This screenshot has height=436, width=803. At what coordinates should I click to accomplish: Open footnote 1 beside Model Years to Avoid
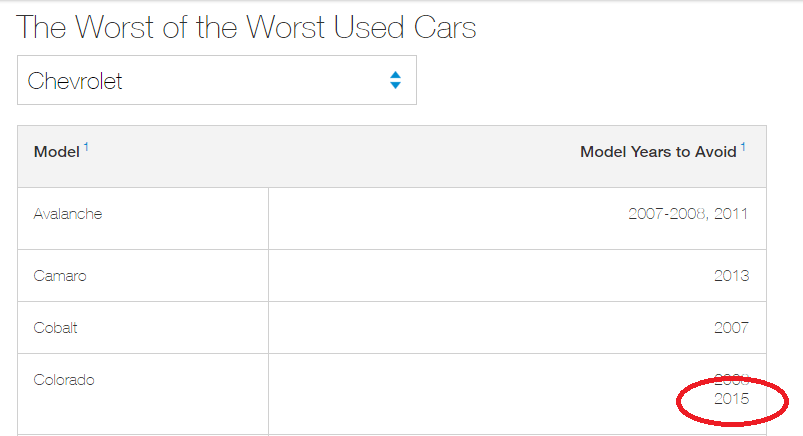(744, 147)
